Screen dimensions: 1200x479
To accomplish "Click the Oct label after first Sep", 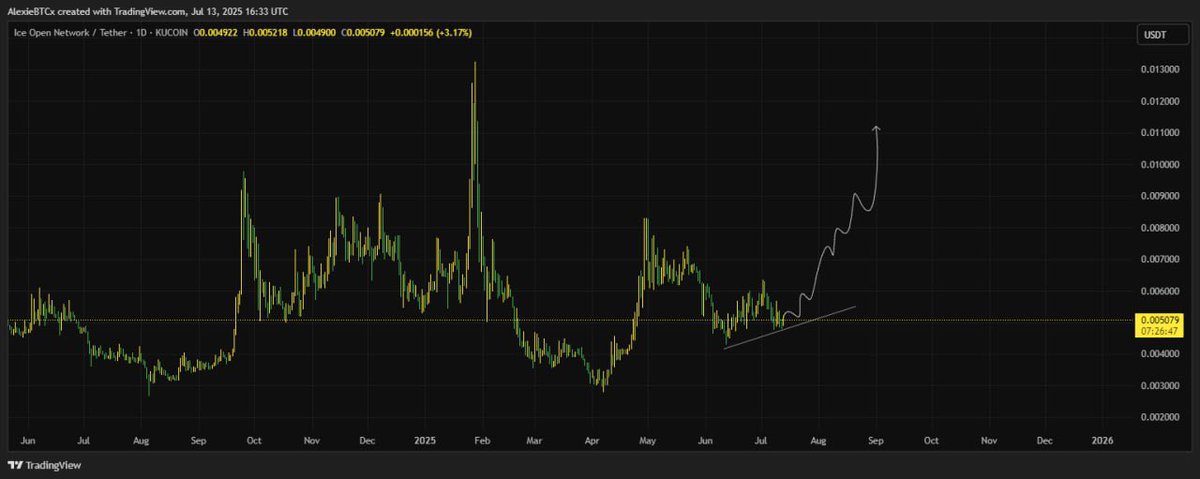I will [254, 440].
